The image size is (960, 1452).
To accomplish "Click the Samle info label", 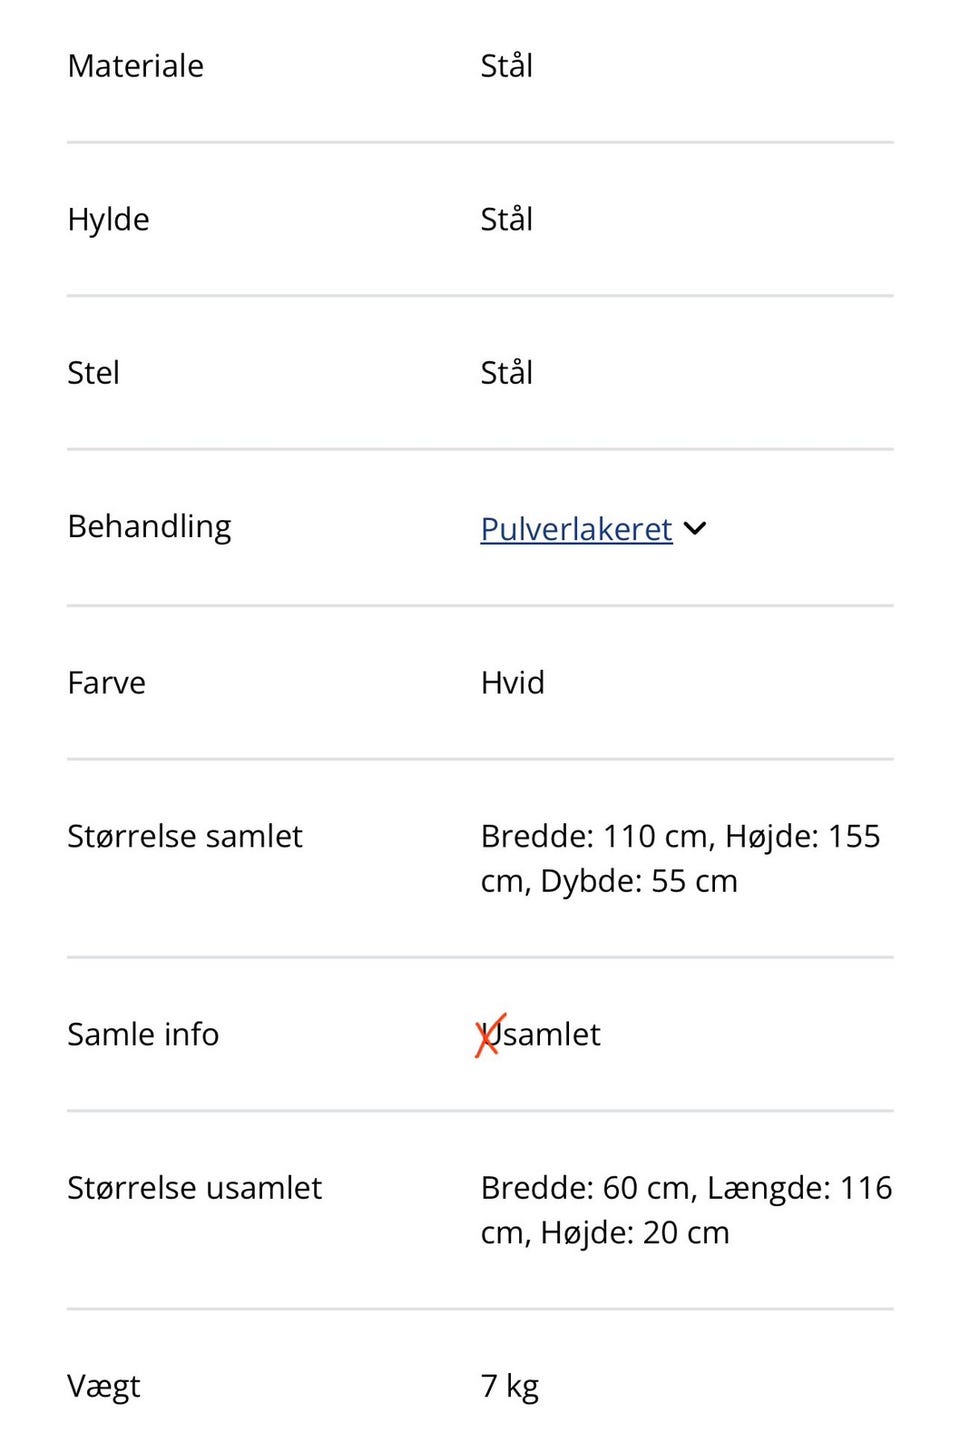I will (143, 1035).
